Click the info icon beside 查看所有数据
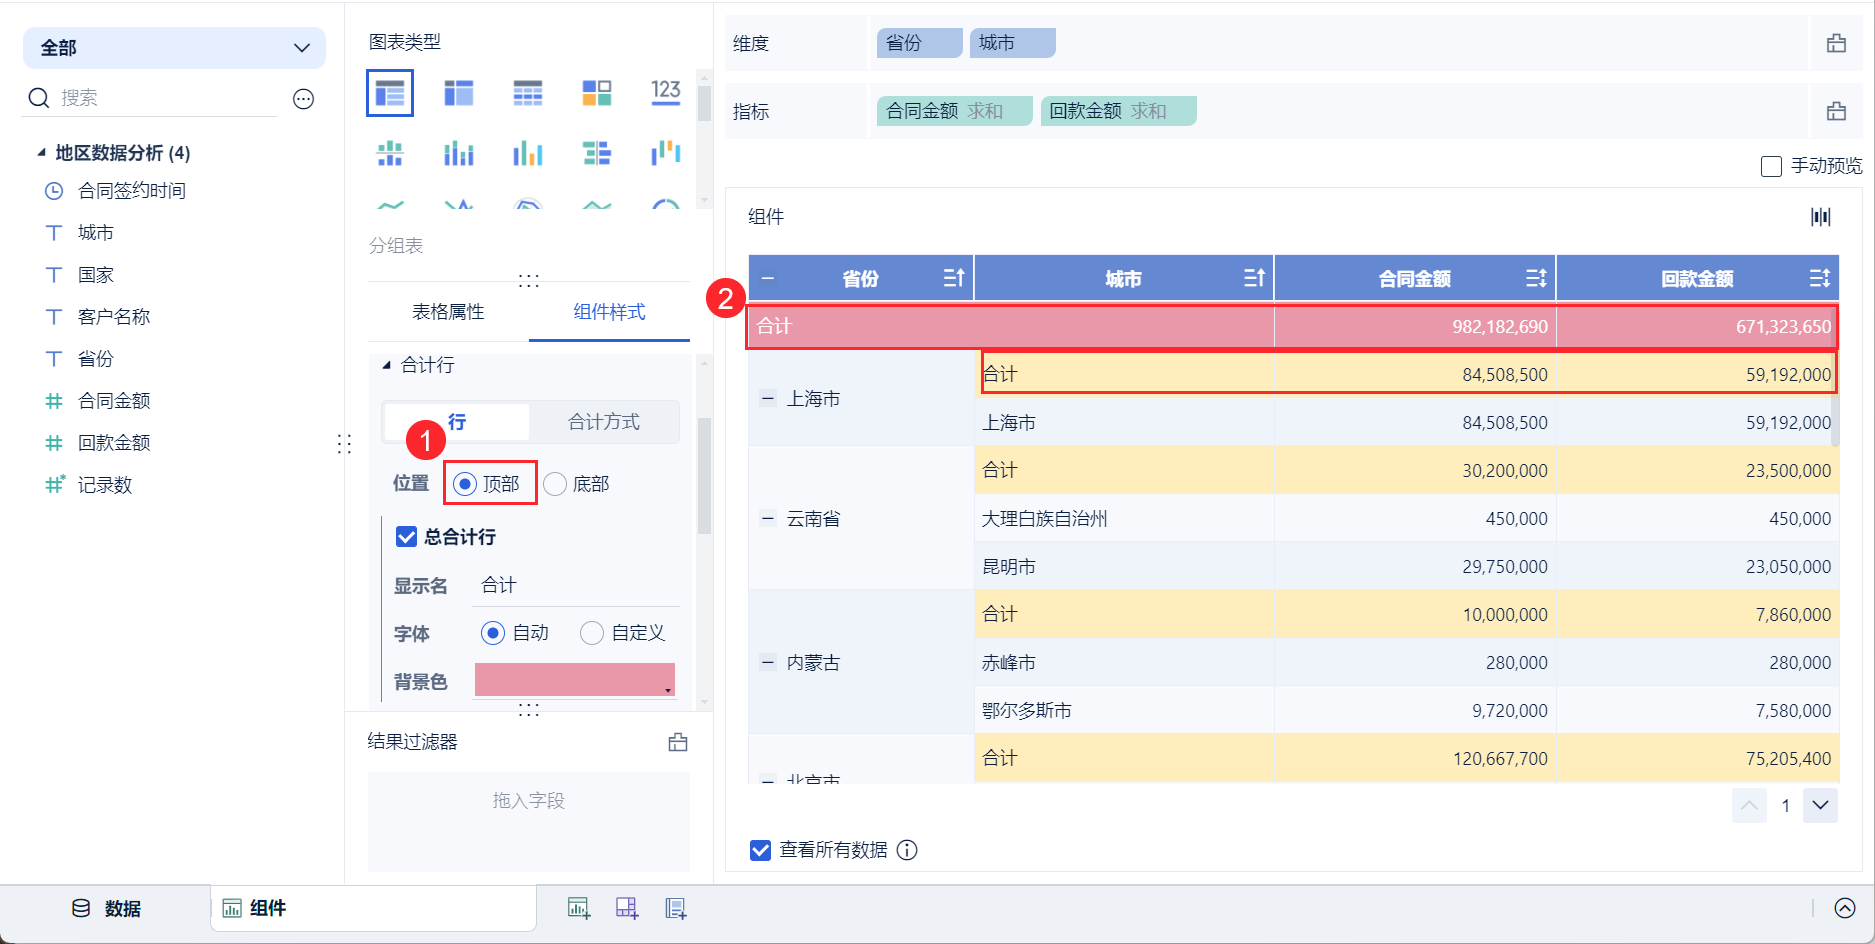 click(x=907, y=850)
